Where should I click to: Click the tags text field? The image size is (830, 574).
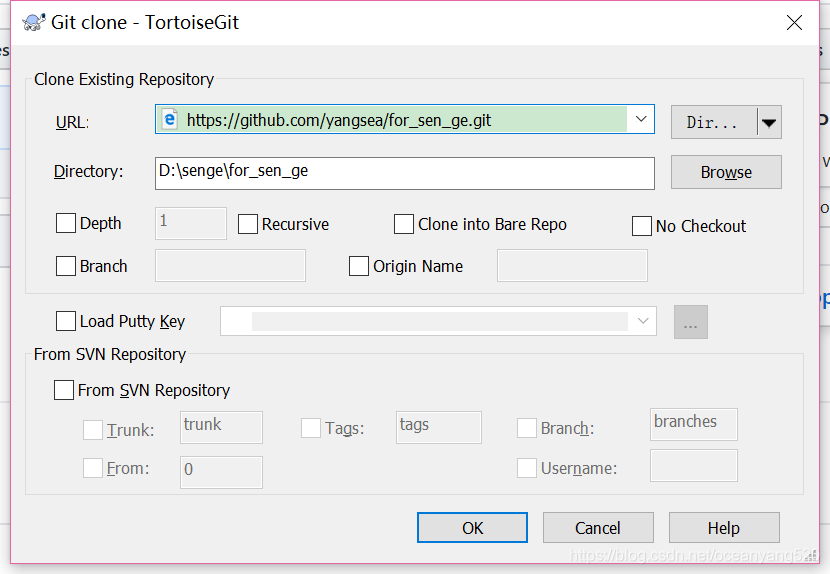[x=439, y=427]
